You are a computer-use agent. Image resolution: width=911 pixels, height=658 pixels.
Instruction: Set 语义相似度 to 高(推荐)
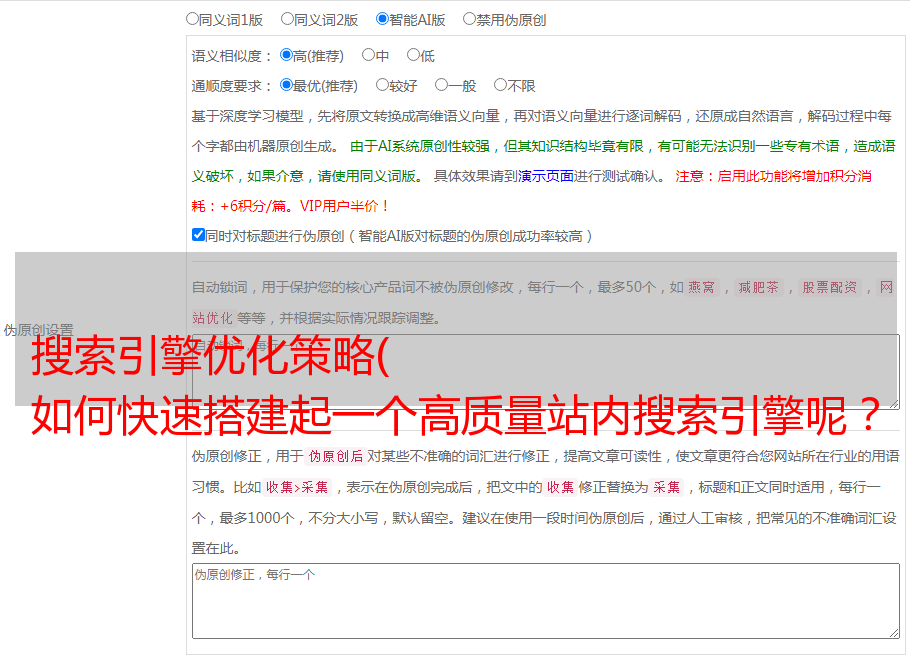pos(286,55)
